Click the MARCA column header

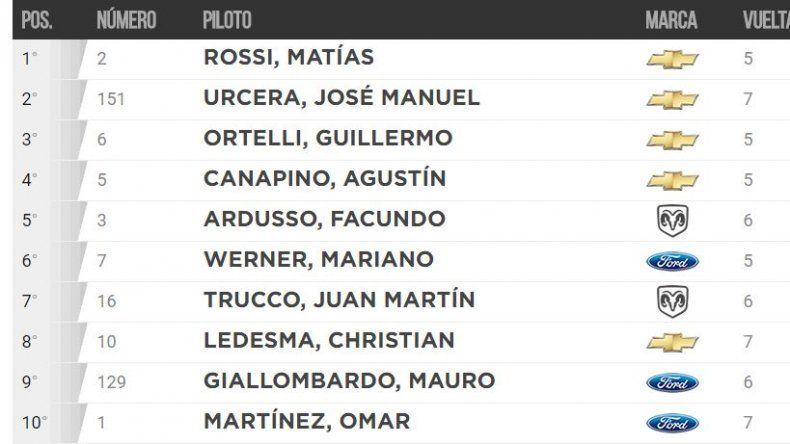click(x=672, y=20)
